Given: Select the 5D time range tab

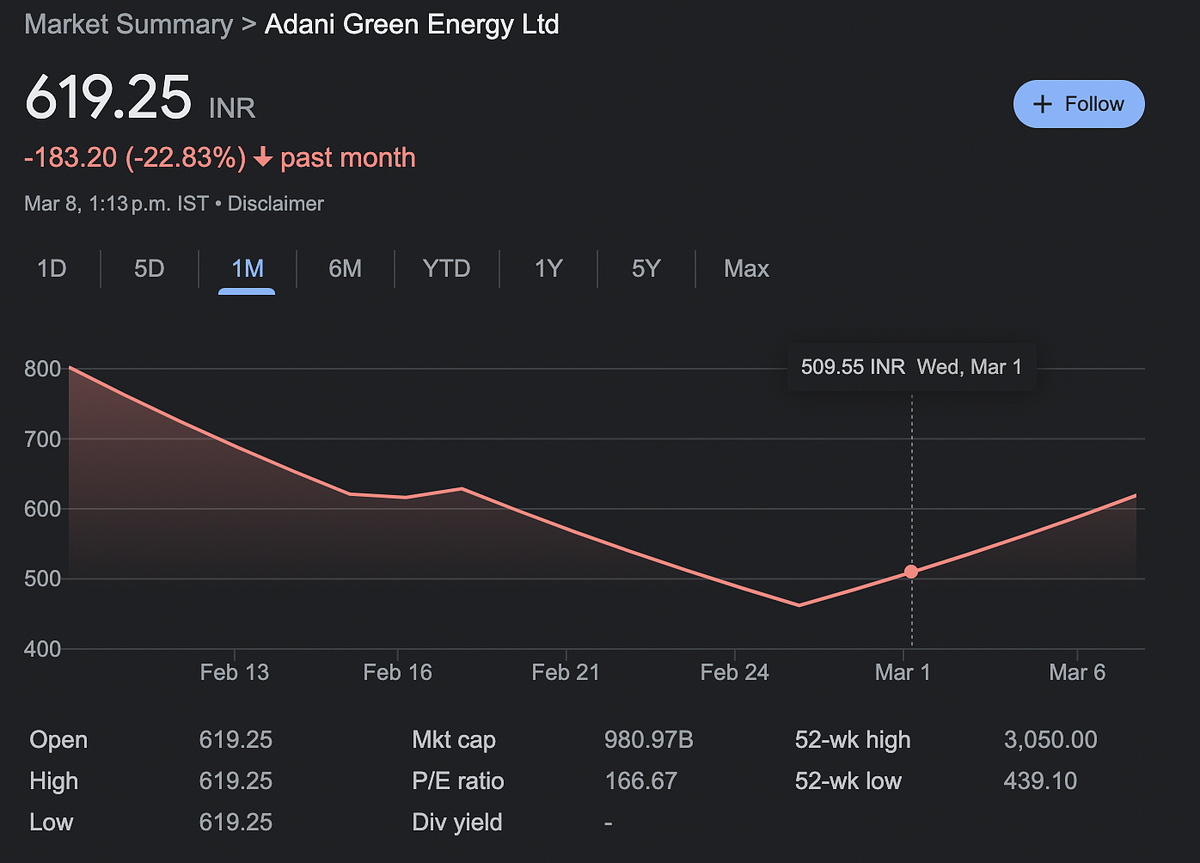Looking at the screenshot, I should (149, 269).
